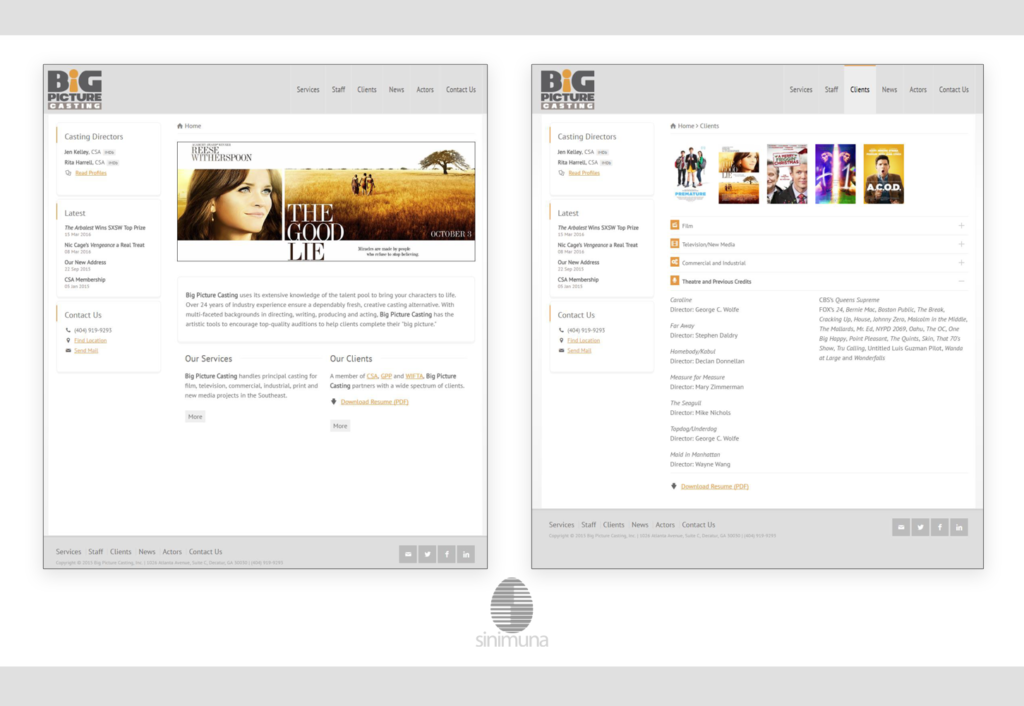Click Home breadcrumb on Clients page
The height and width of the screenshot is (706, 1024).
click(x=686, y=126)
